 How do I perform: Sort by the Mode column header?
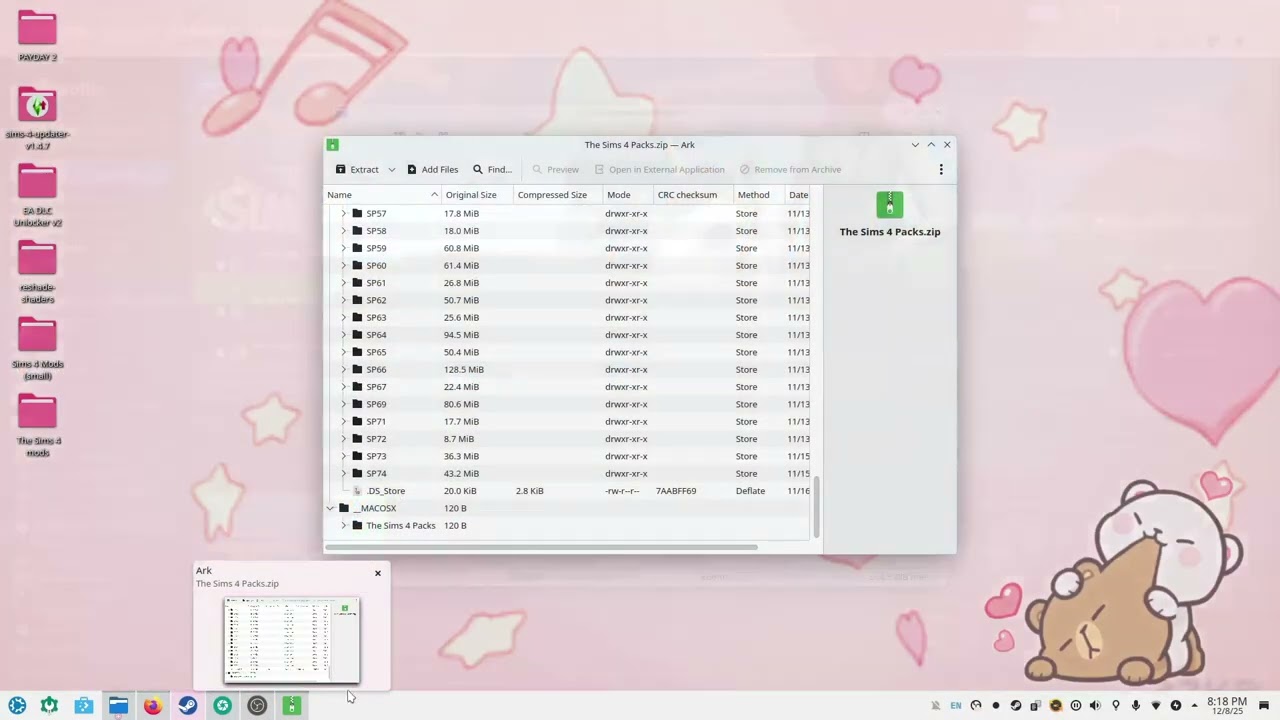[x=628, y=195]
